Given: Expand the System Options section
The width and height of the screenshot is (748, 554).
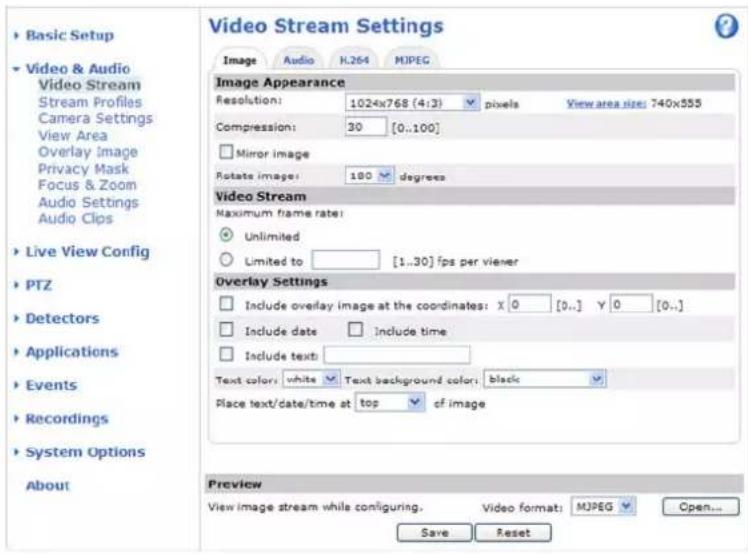Looking at the screenshot, I should click(85, 452).
